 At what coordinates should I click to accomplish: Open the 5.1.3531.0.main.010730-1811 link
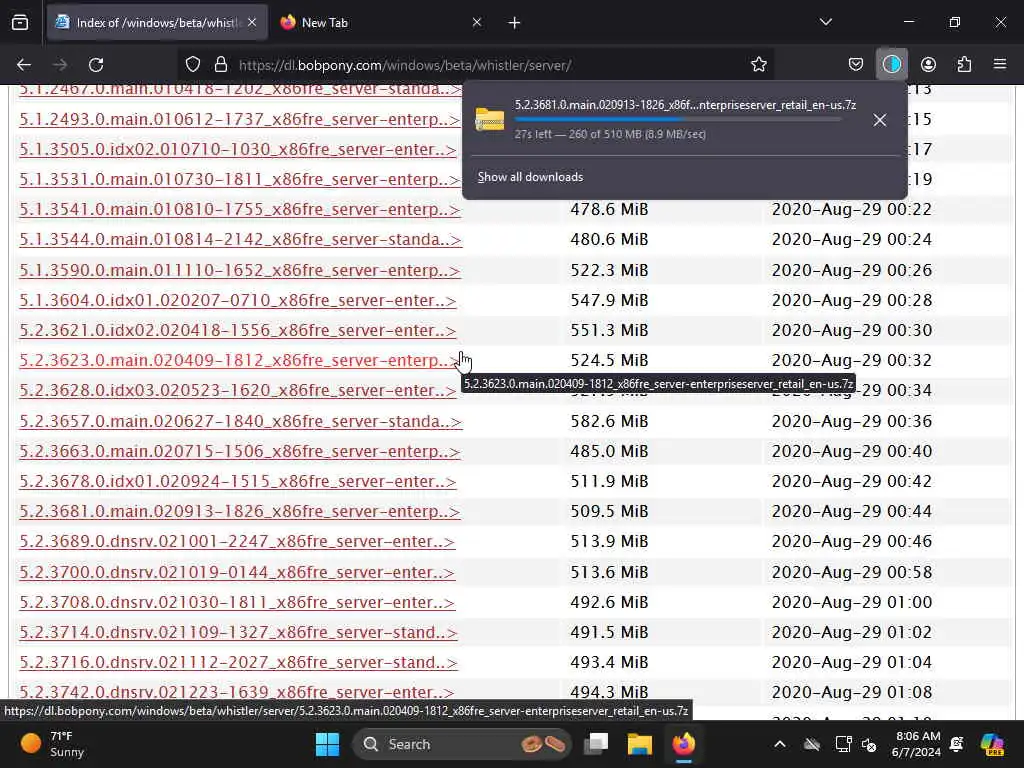[240, 180]
